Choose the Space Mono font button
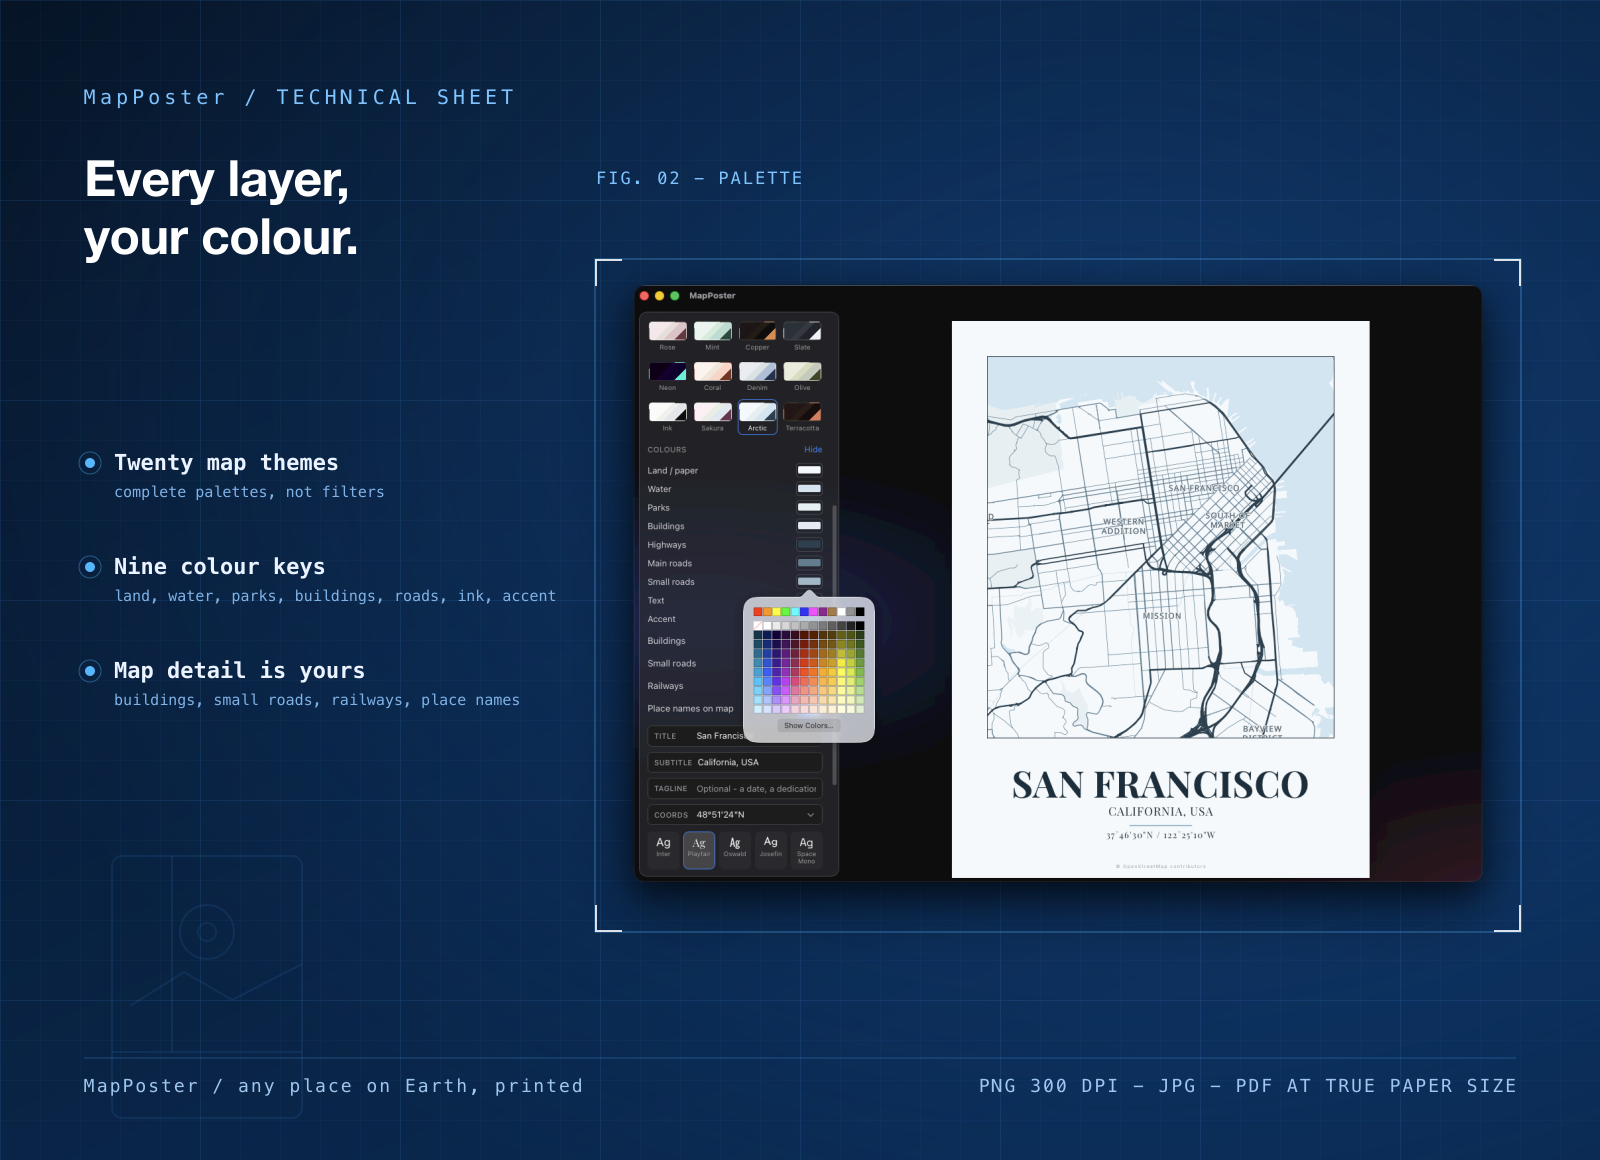The width and height of the screenshot is (1600, 1160). [807, 850]
